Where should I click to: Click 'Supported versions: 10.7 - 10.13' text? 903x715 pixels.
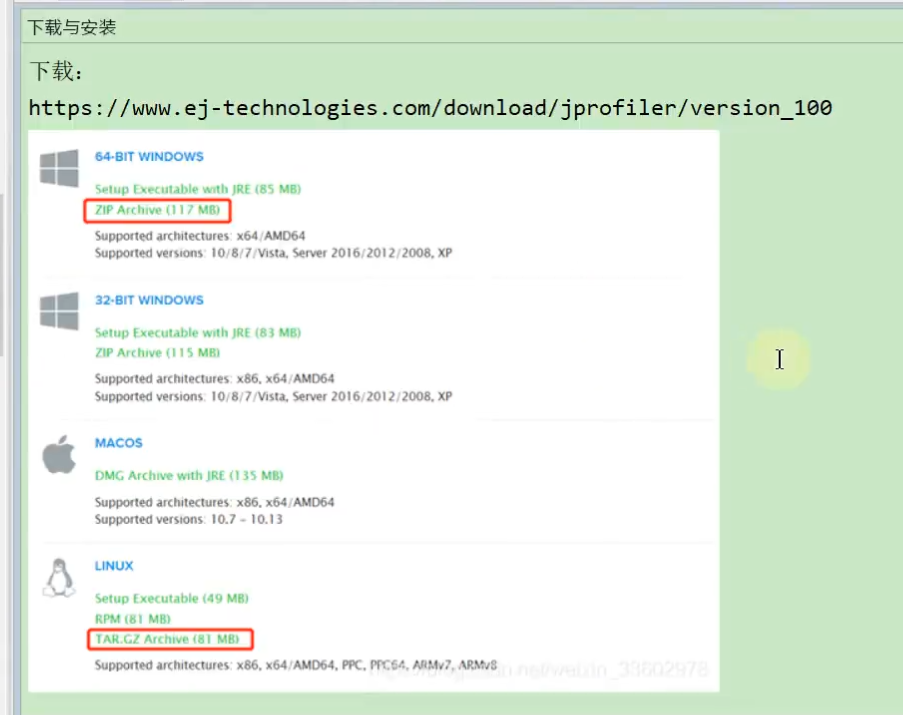[x=188, y=519]
